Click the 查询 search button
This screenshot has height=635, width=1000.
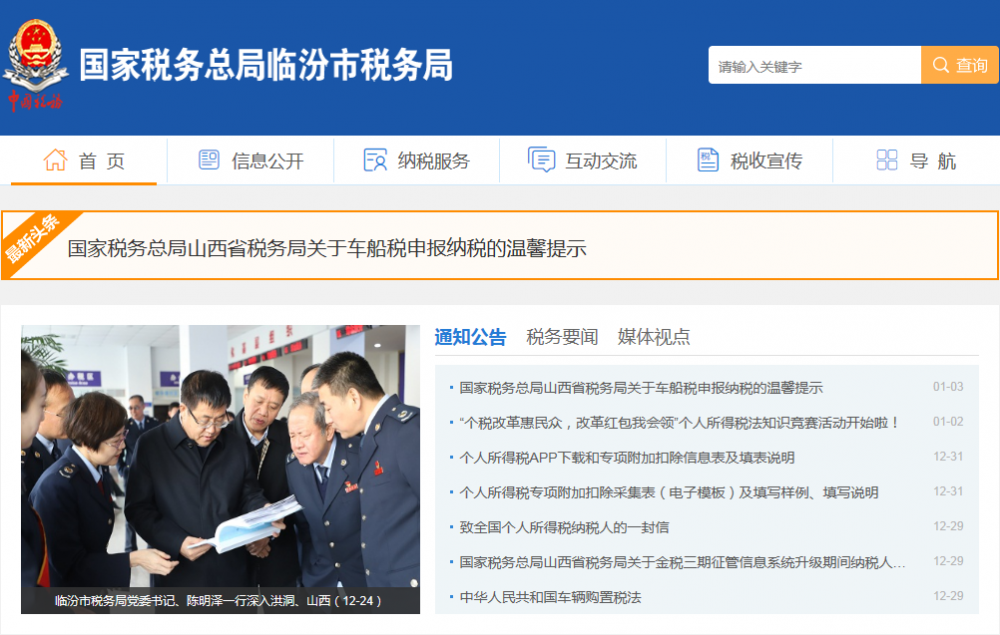pos(960,65)
